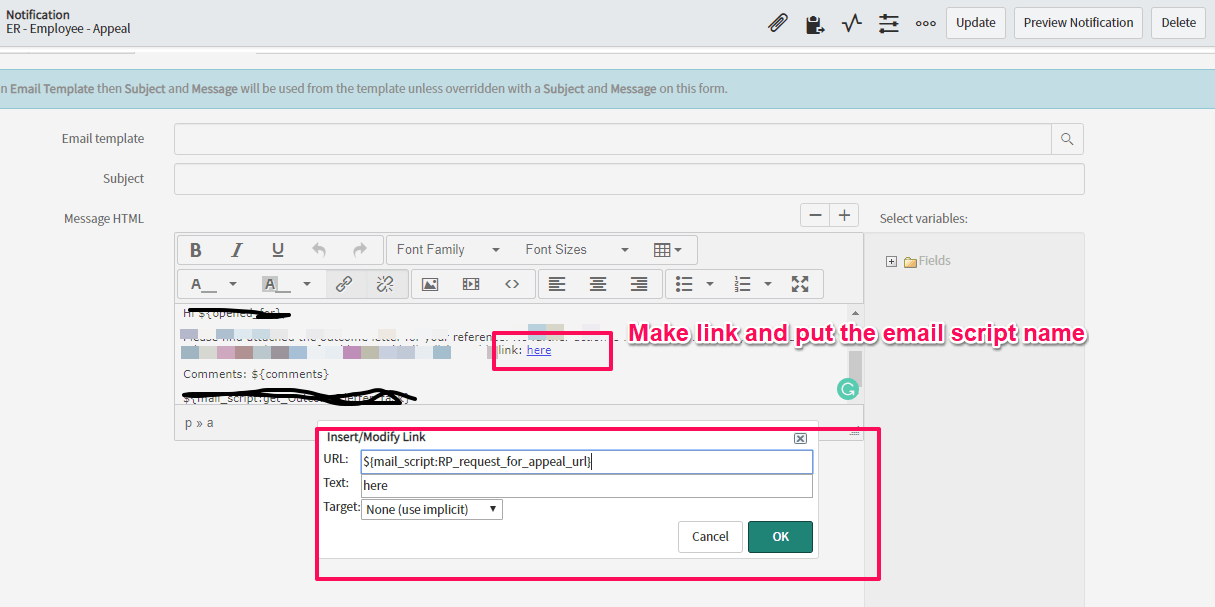Image resolution: width=1215 pixels, height=607 pixels.
Task: Click the minus button above the editor
Action: 815,215
